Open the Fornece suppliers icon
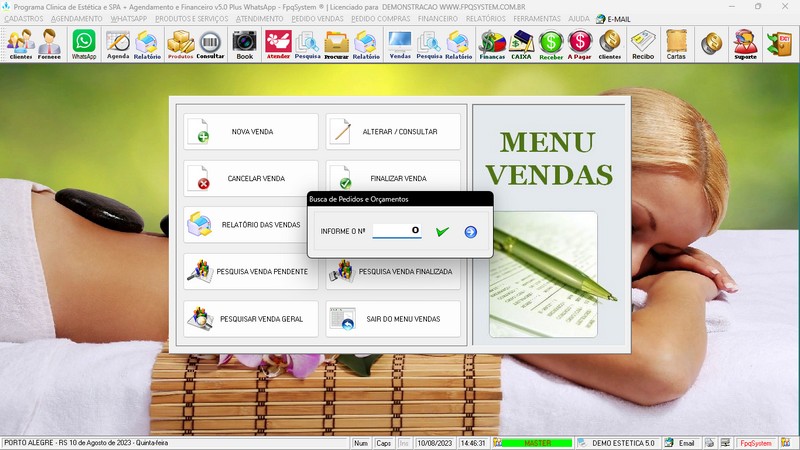 (x=49, y=44)
